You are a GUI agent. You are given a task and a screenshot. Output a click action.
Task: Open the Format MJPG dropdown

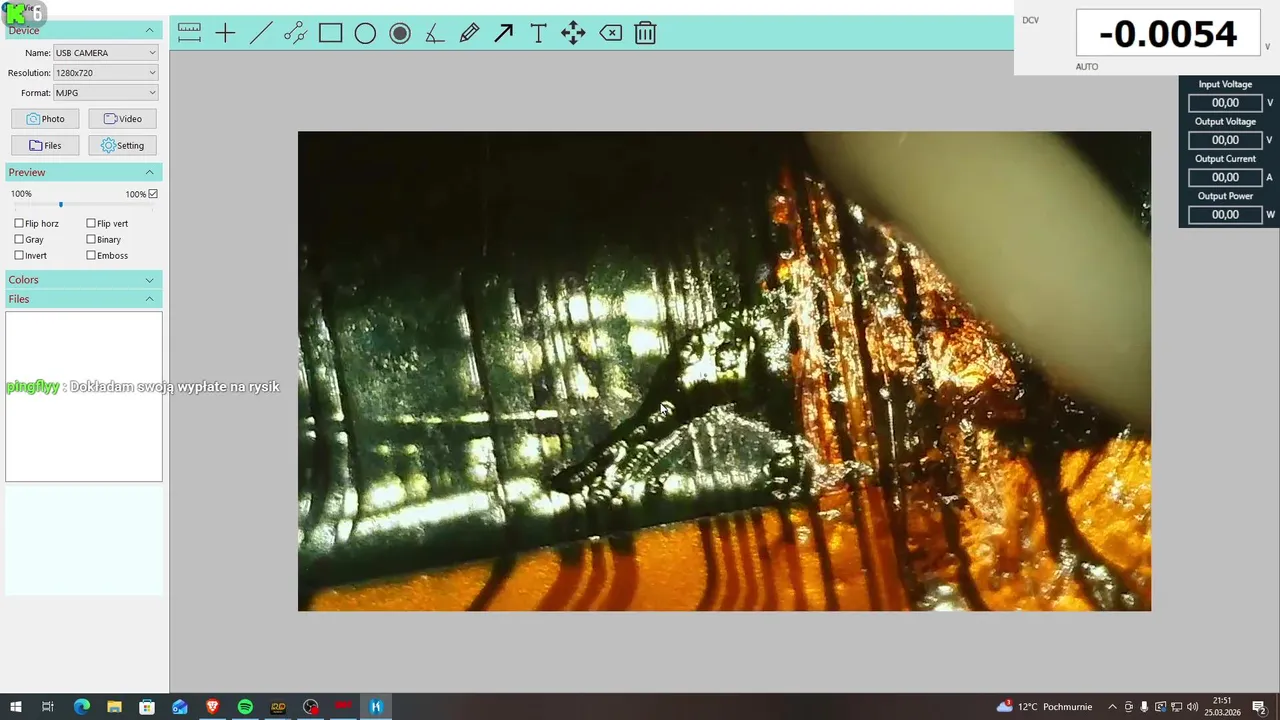pos(106,93)
